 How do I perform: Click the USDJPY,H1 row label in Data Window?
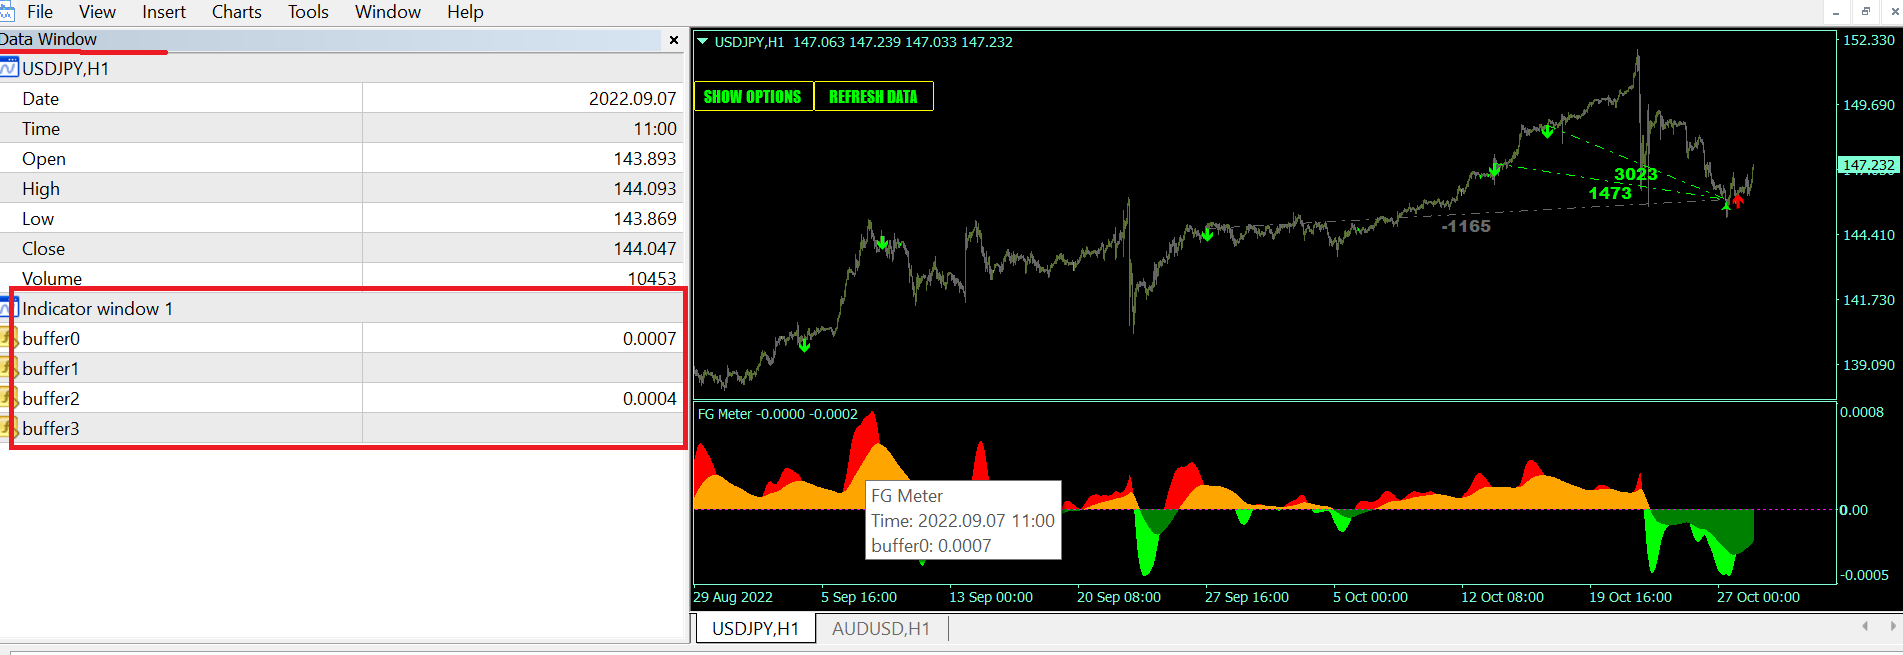coord(65,68)
